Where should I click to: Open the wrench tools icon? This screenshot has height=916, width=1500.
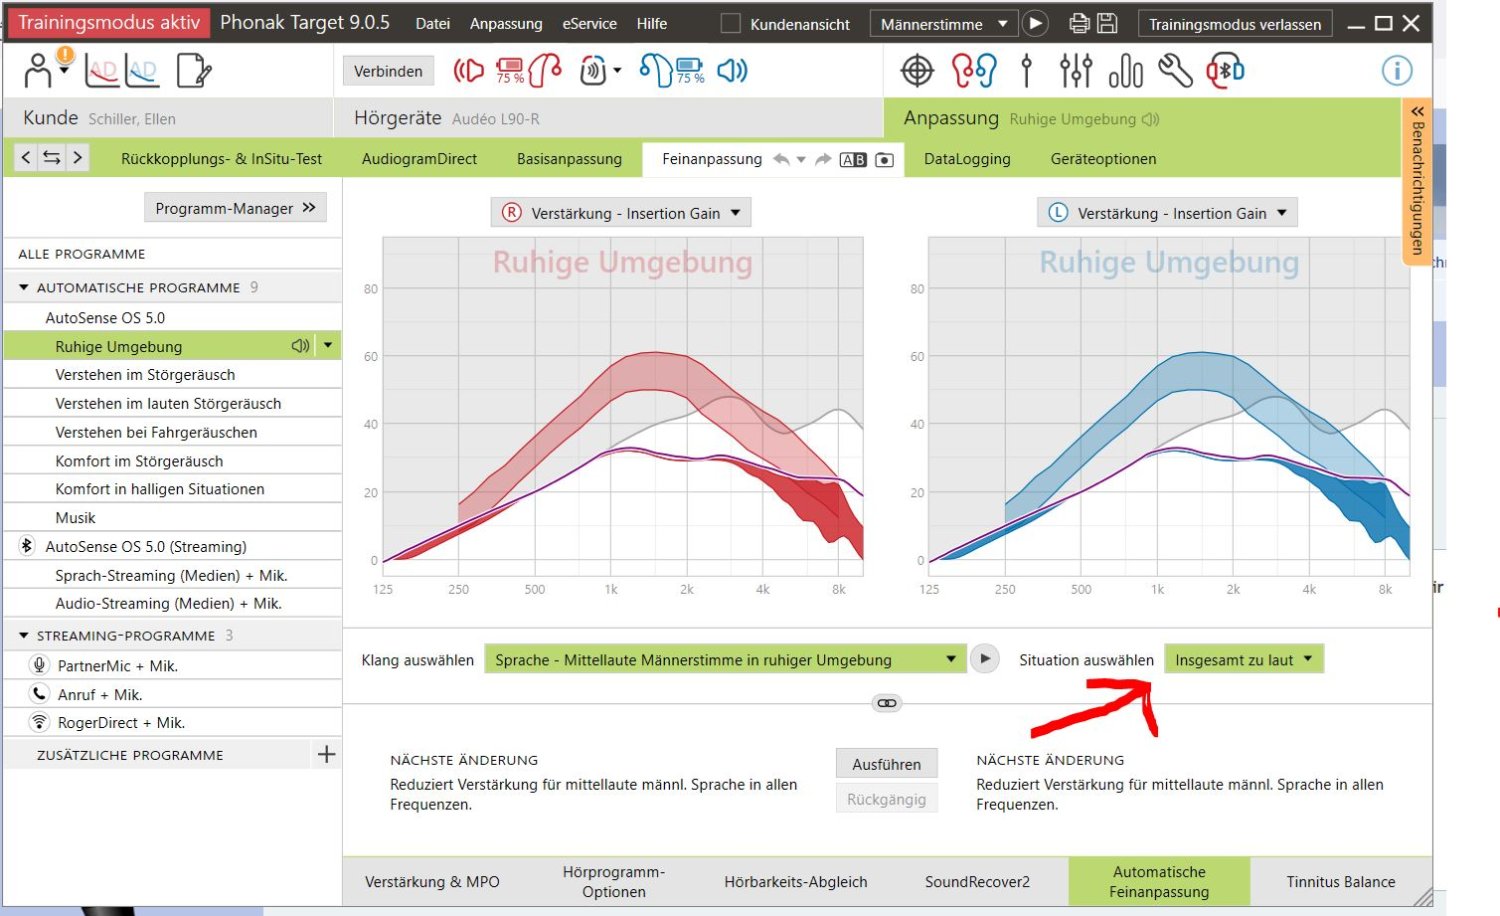[x=1175, y=71]
